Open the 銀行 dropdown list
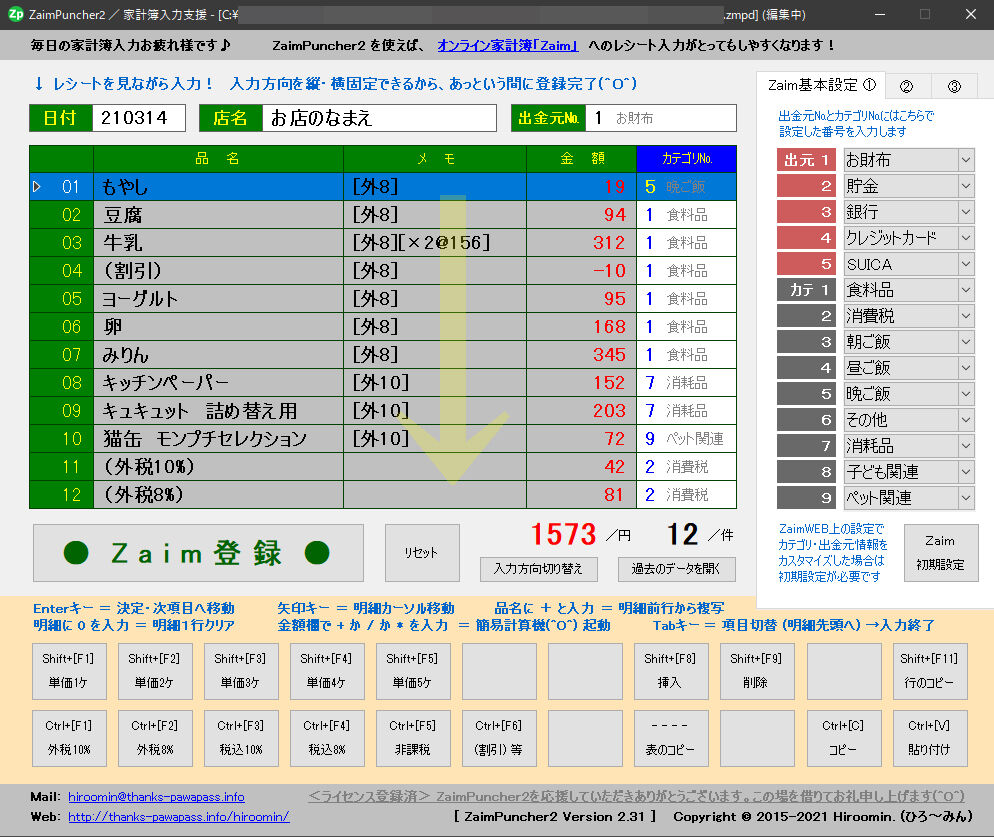This screenshot has height=837, width=994. (x=965, y=212)
